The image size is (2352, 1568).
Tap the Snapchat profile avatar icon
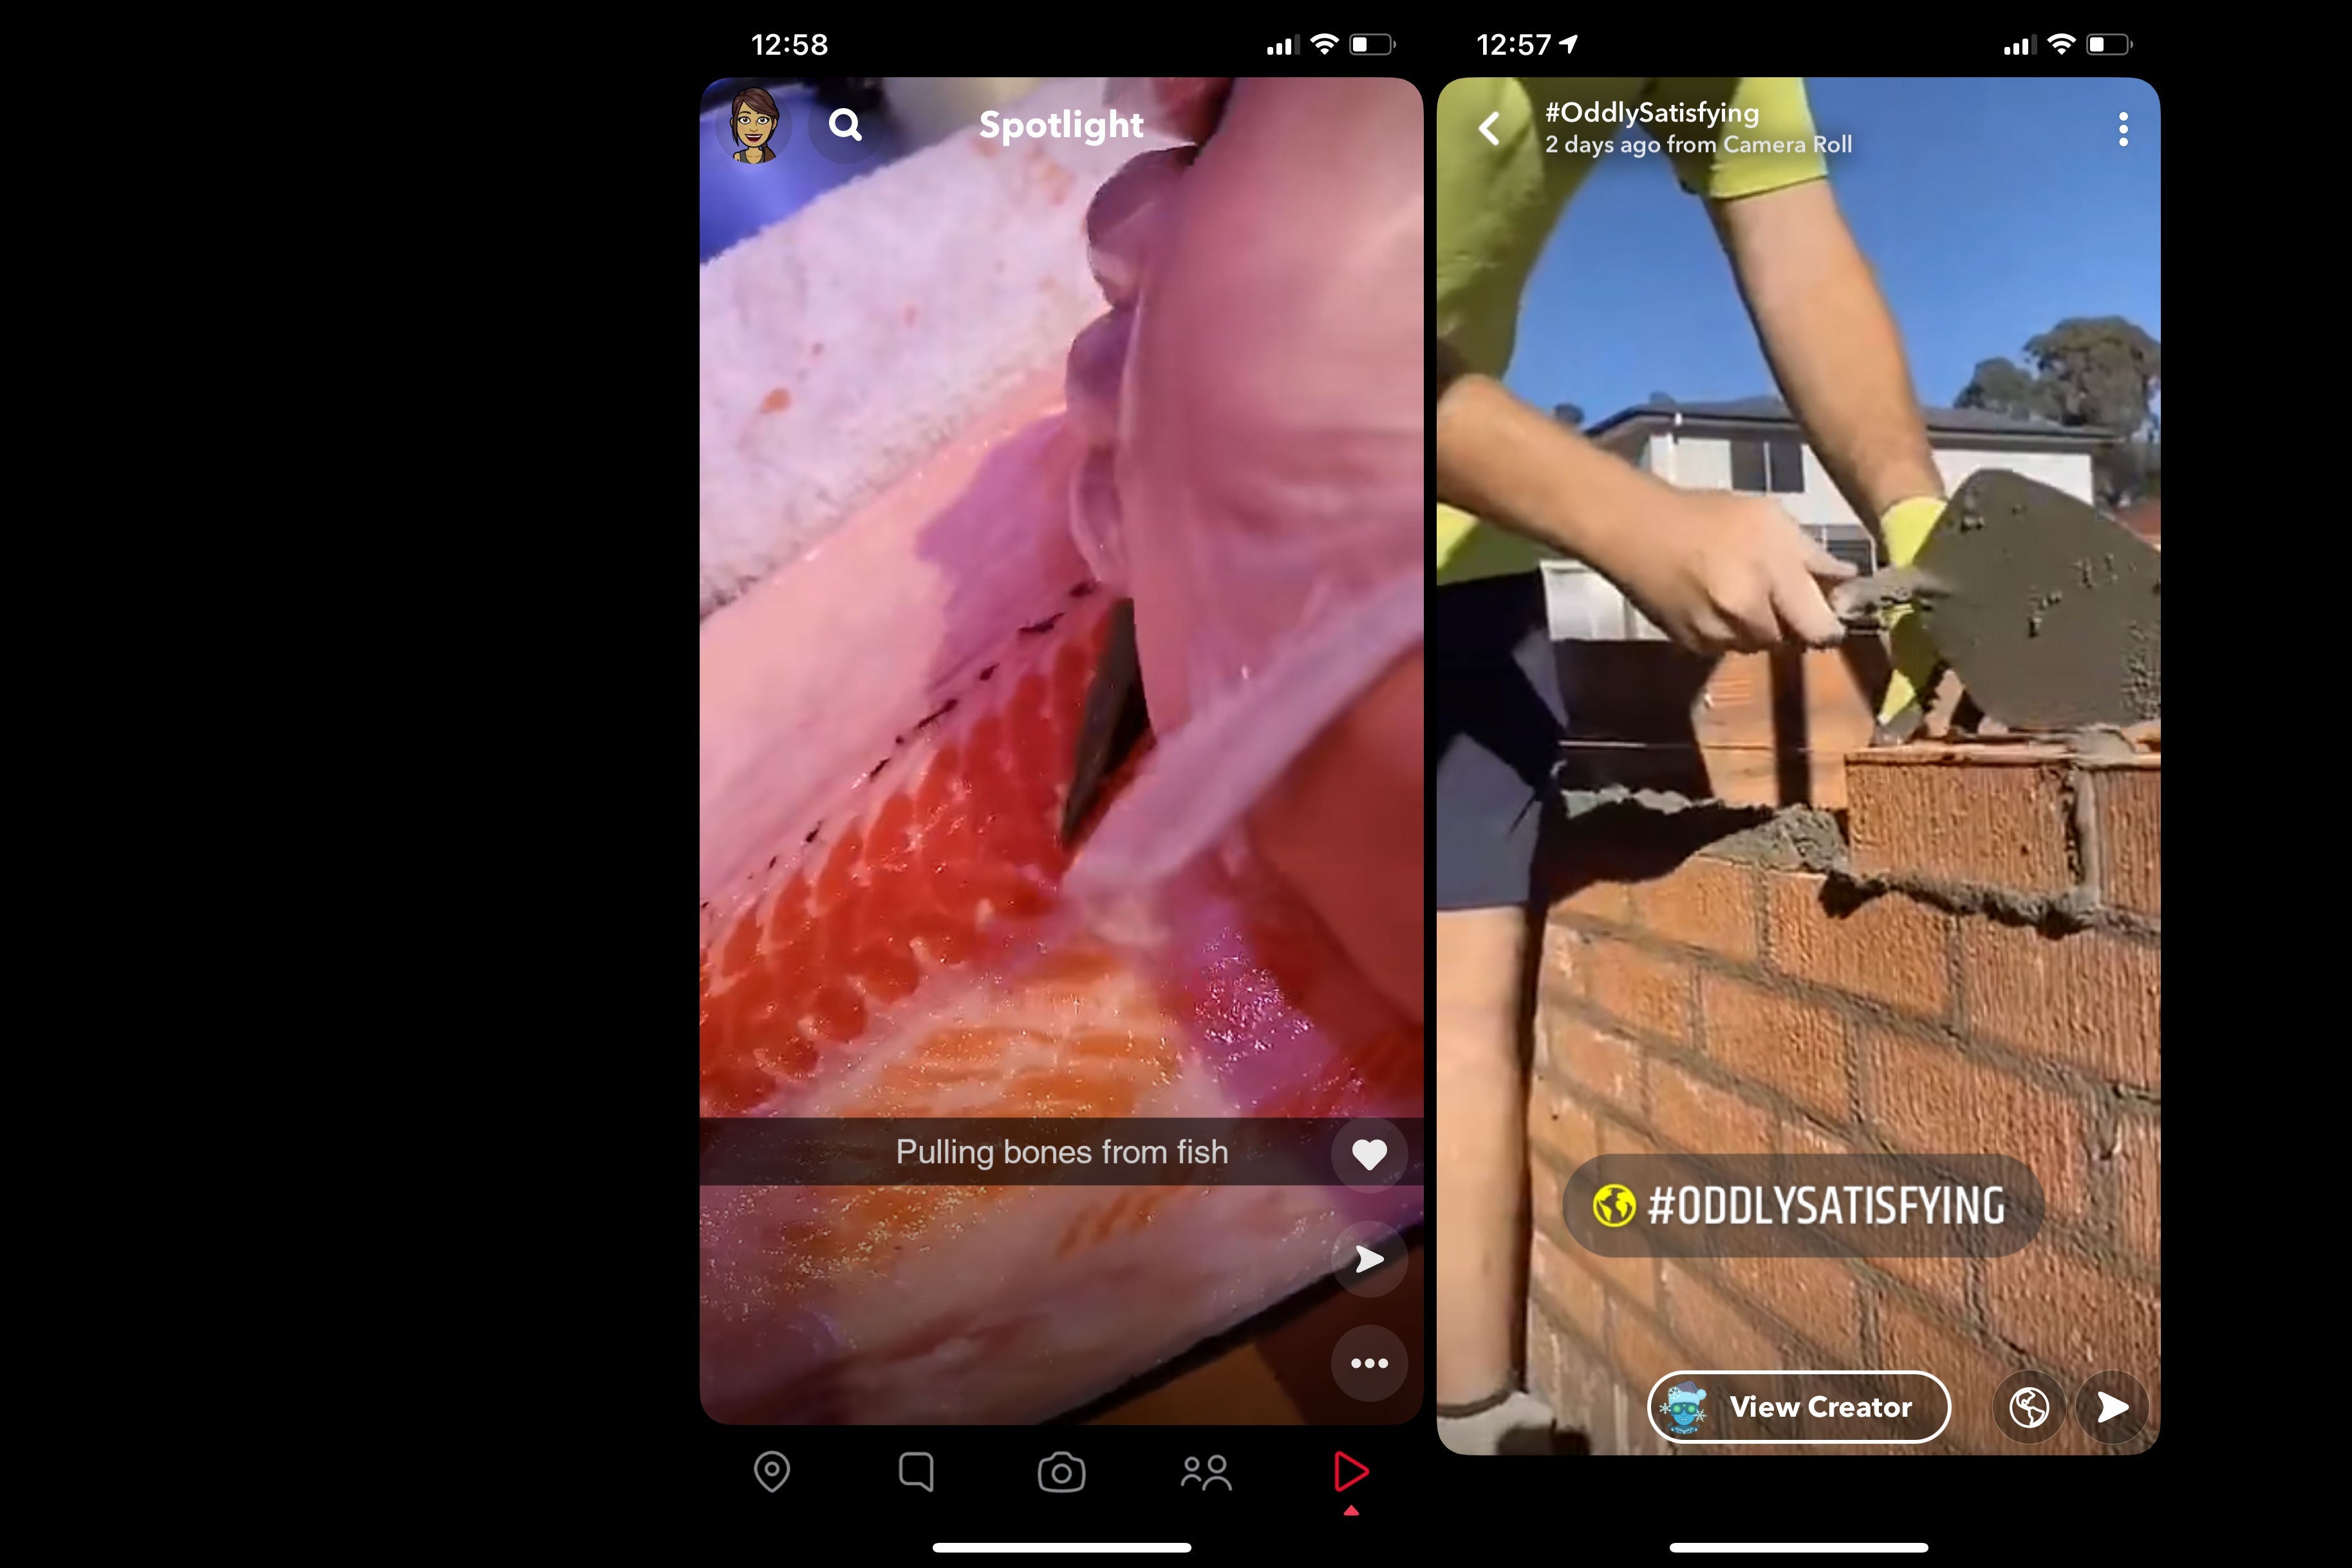[756, 124]
